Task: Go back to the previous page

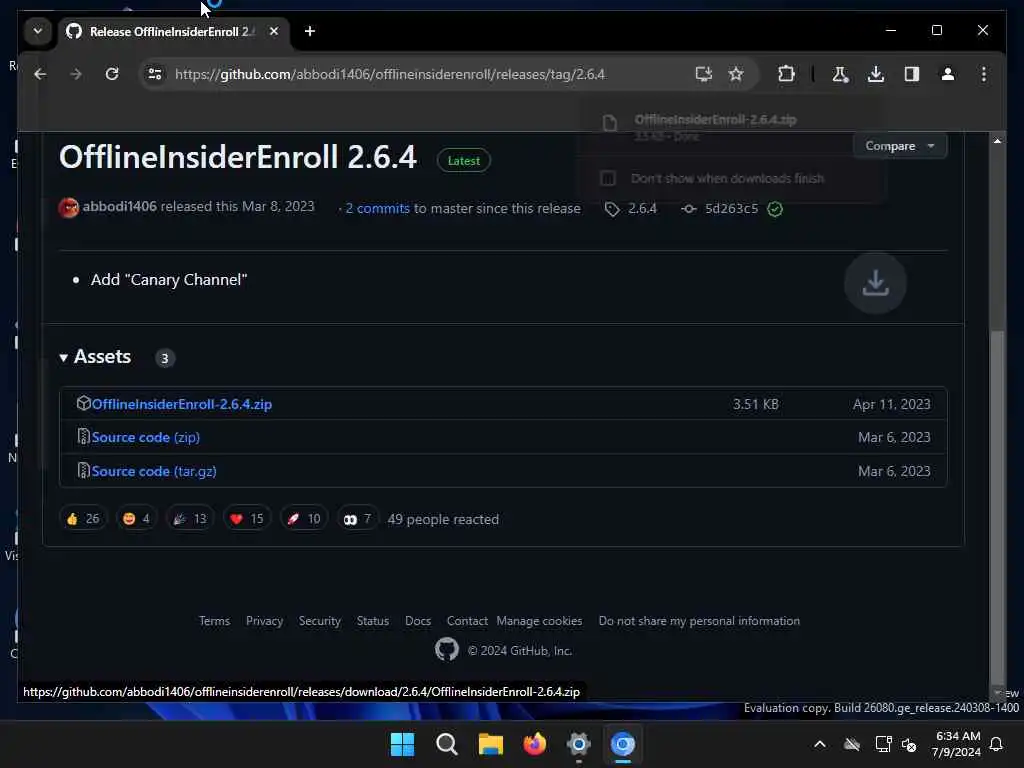Action: click(40, 74)
